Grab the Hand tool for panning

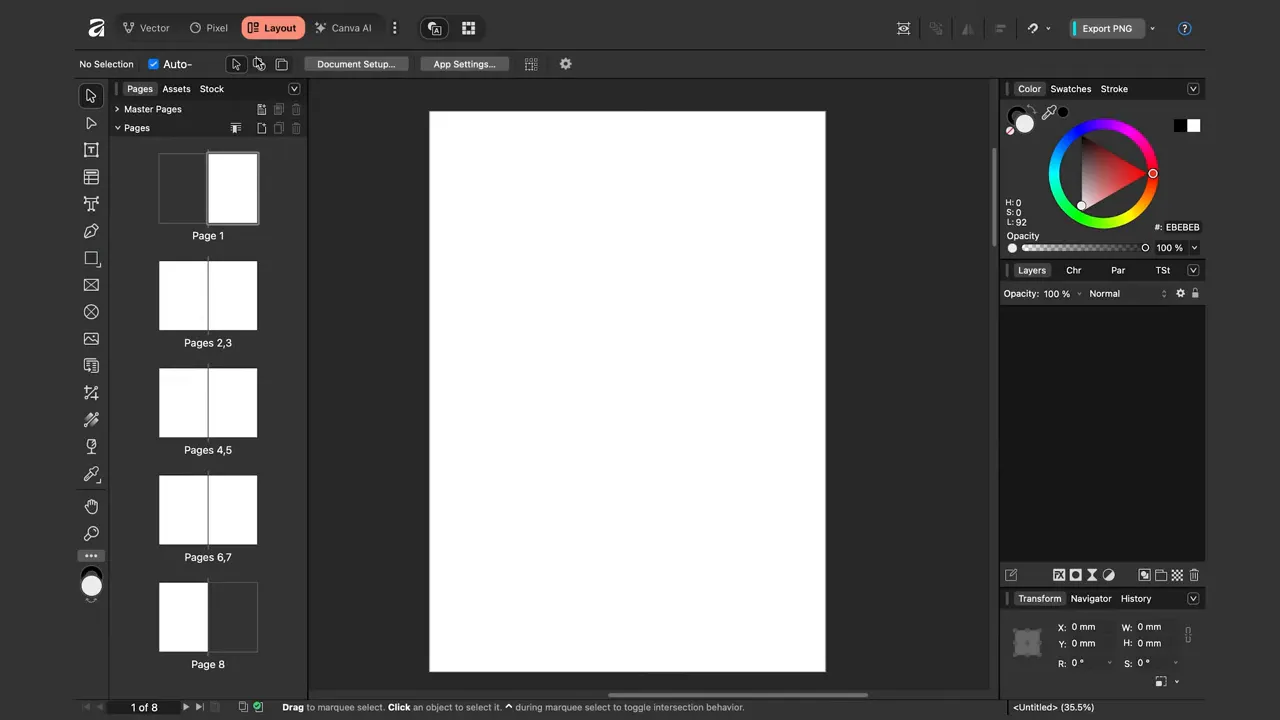[x=91, y=506]
